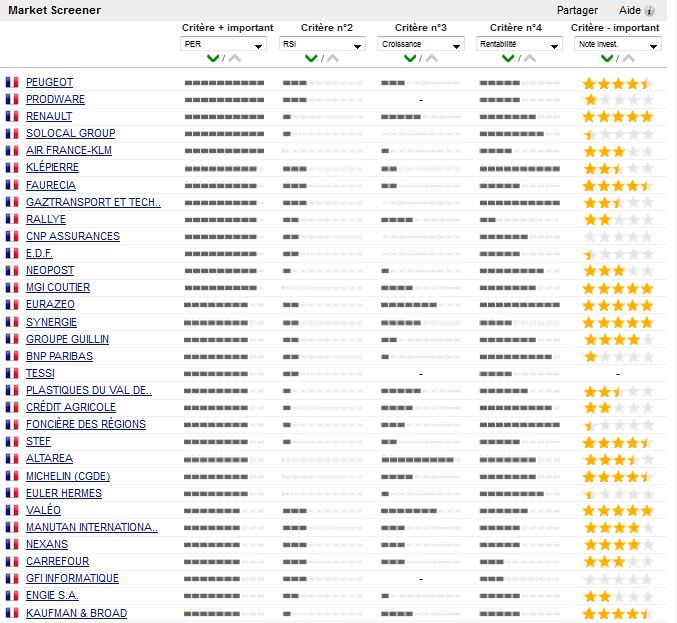The height and width of the screenshot is (623, 677).
Task: Open the SYNERGIE stock link
Action: (x=51, y=322)
